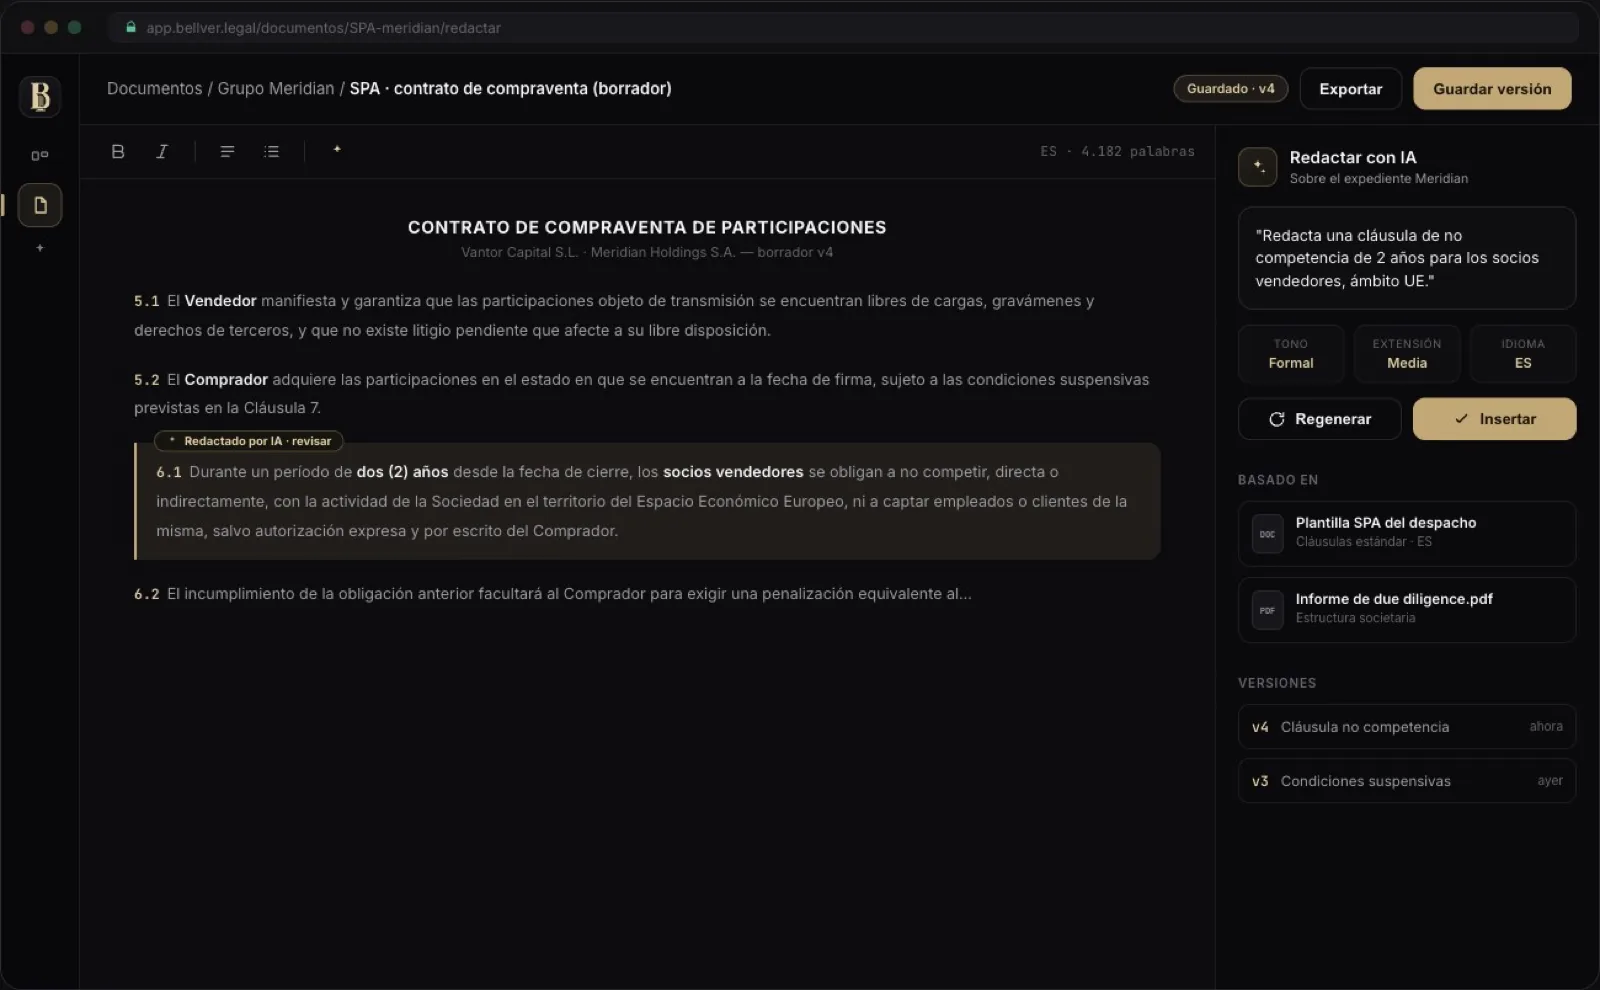Click the Regenerar button
This screenshot has width=1600, height=990.
click(x=1319, y=419)
